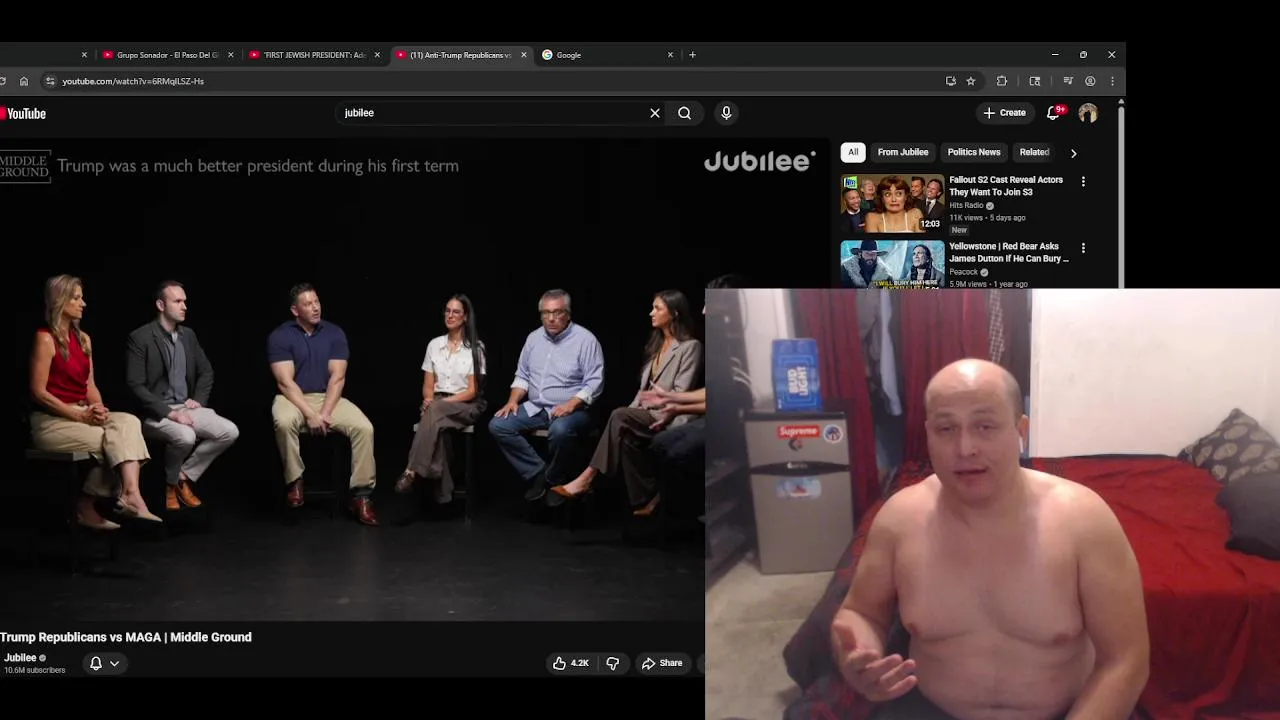Close the FIRST JEWISH PRESIDENT tab

[377, 55]
